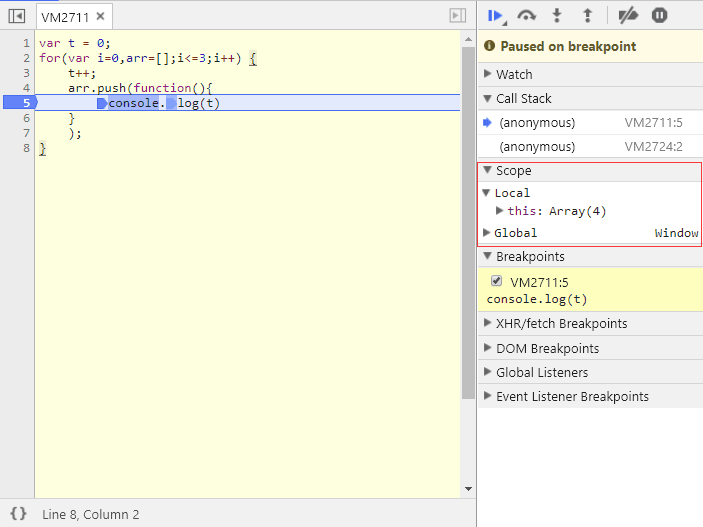Step out of current function
This screenshot has width=703, height=527.
point(587,15)
